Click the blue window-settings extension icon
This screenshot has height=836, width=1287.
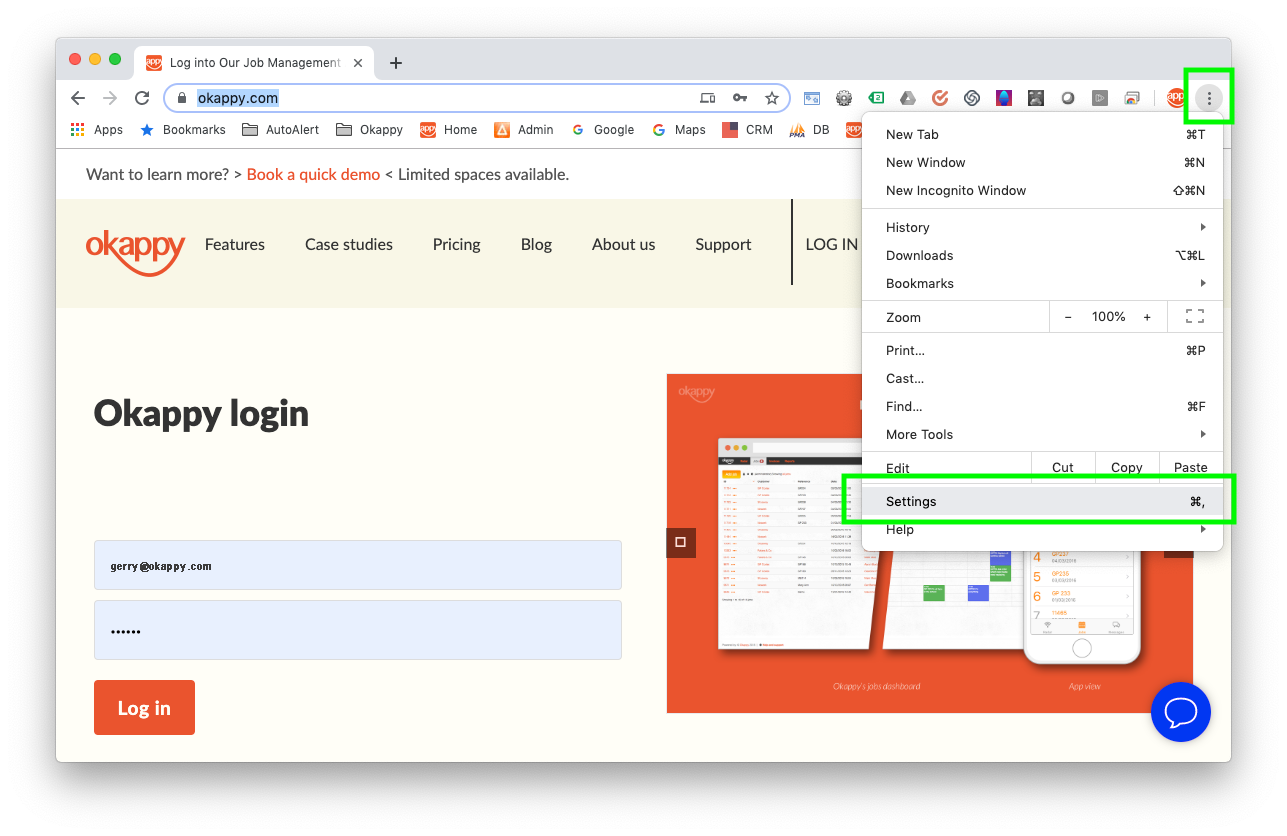tap(812, 98)
